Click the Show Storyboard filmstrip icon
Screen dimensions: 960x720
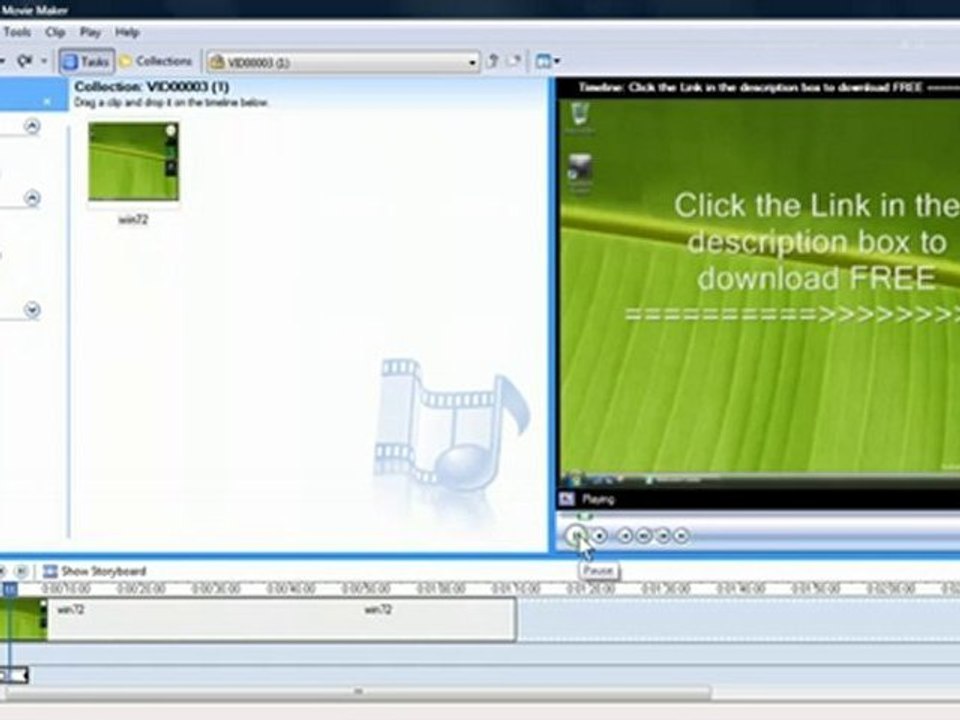click(50, 571)
